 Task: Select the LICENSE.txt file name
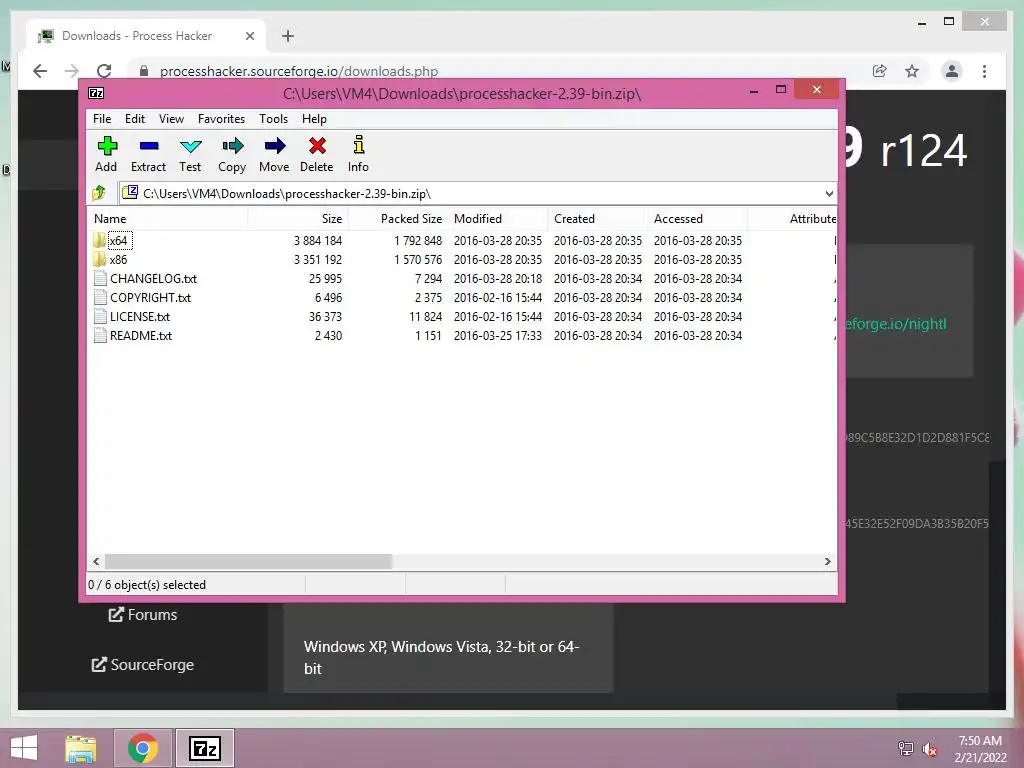click(x=140, y=316)
